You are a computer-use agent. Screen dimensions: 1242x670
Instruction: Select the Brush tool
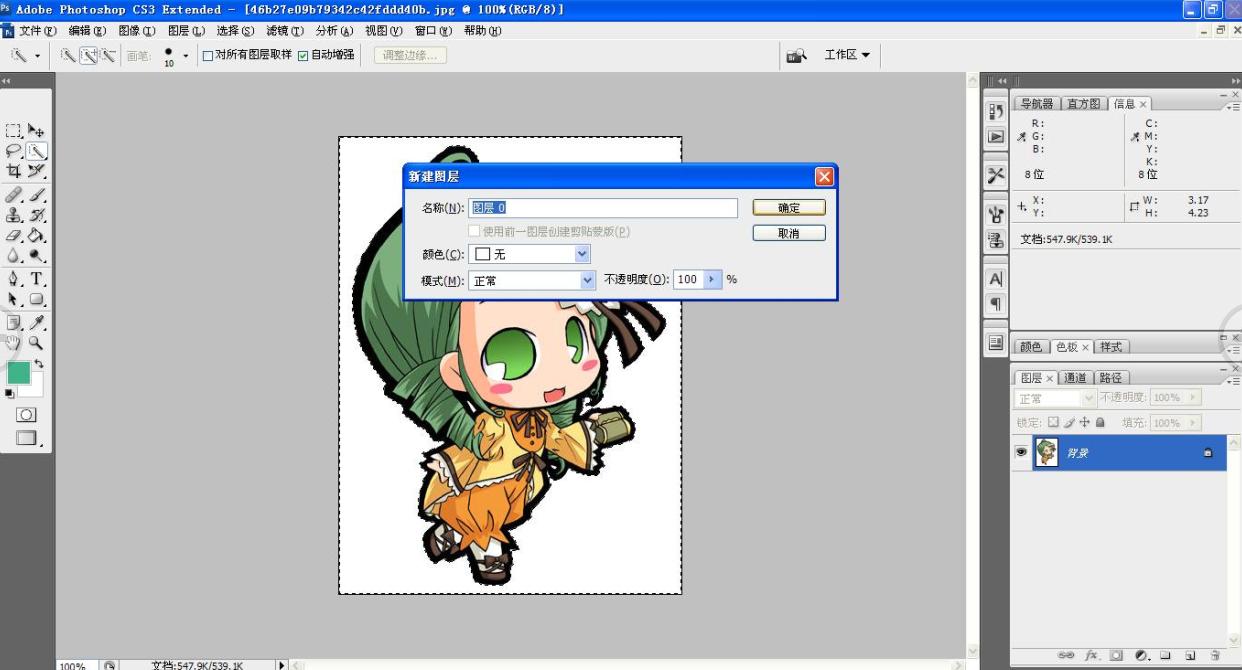[36, 194]
